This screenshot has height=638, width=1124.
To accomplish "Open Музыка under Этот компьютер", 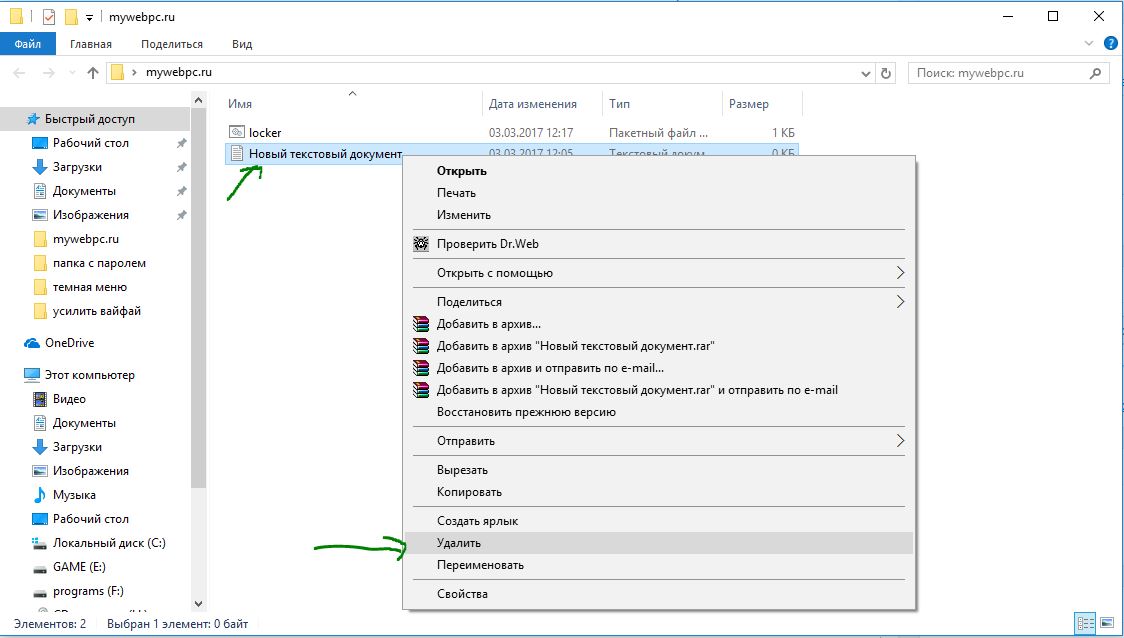I will [x=74, y=495].
